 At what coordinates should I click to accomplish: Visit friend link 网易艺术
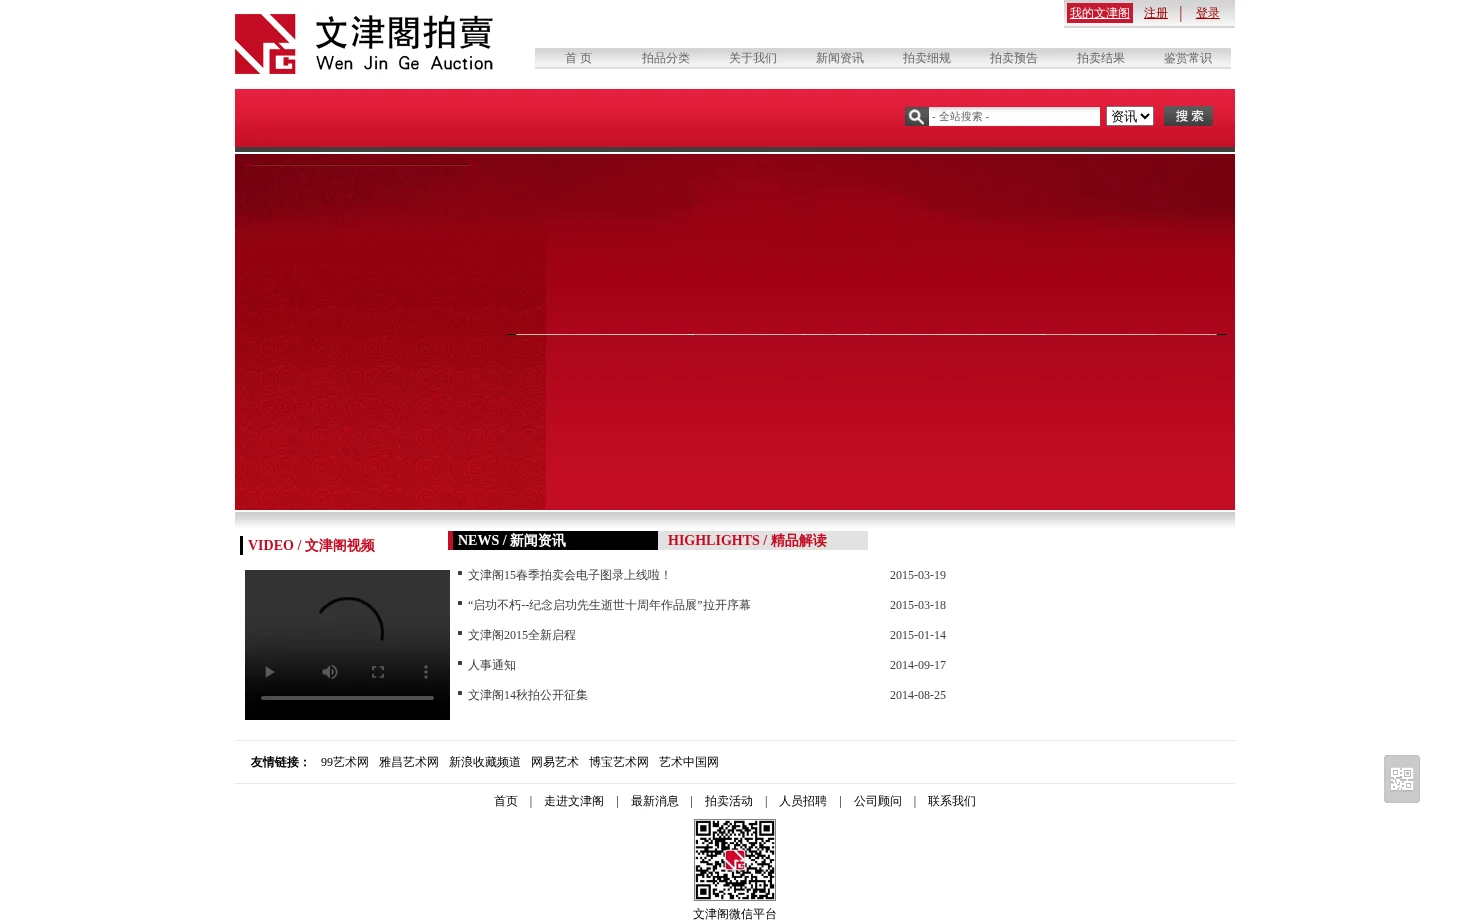coord(555,762)
